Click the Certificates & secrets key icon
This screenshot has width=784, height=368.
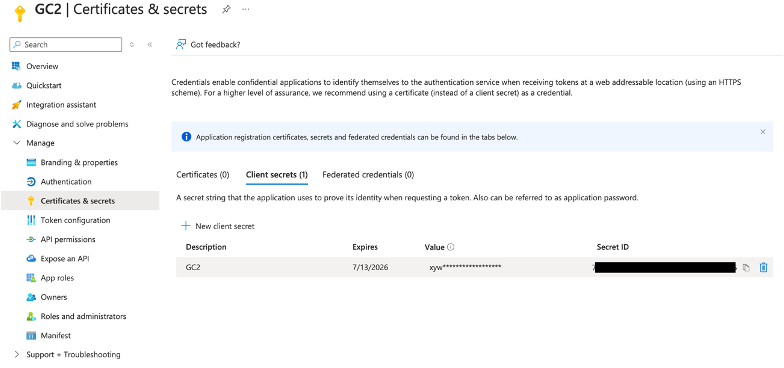(31, 201)
